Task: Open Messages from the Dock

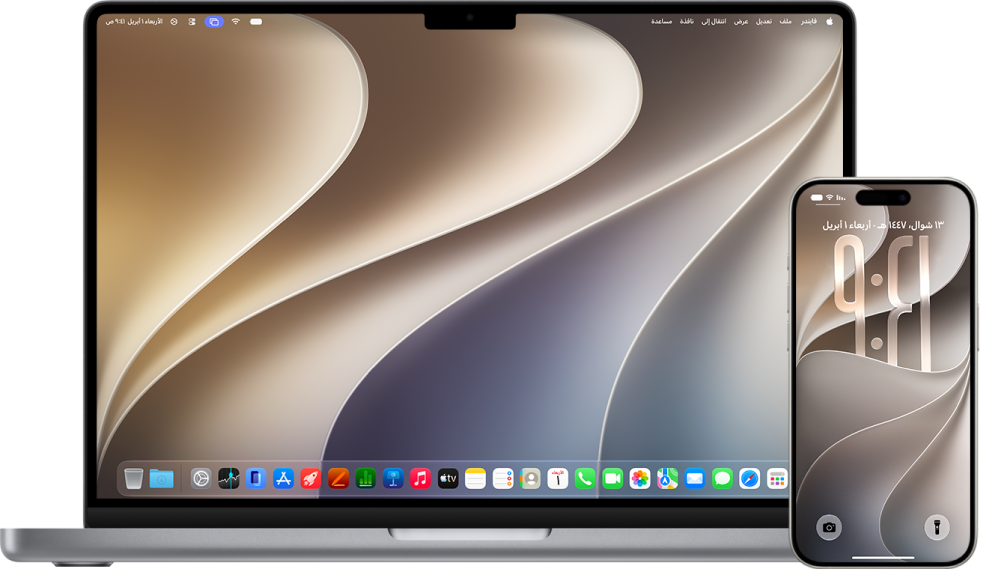Action: [x=722, y=479]
